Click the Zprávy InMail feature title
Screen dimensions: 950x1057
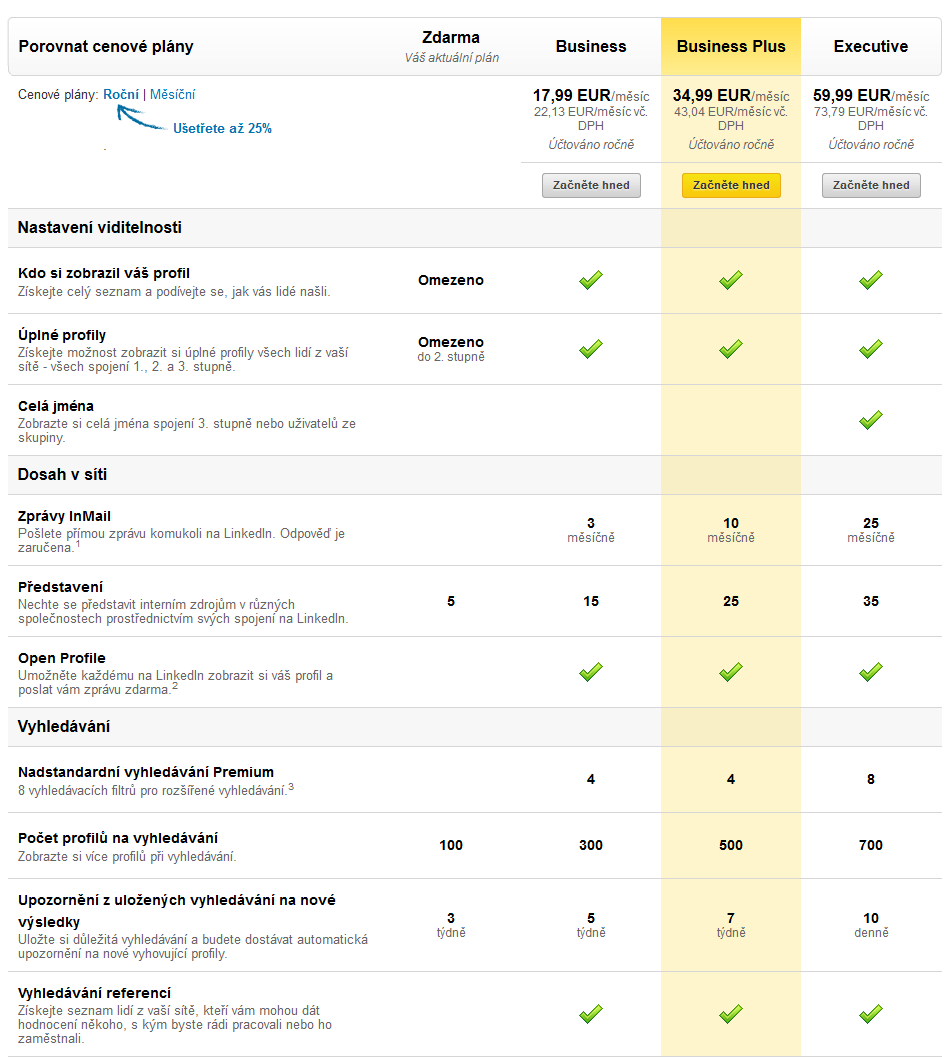(x=65, y=516)
